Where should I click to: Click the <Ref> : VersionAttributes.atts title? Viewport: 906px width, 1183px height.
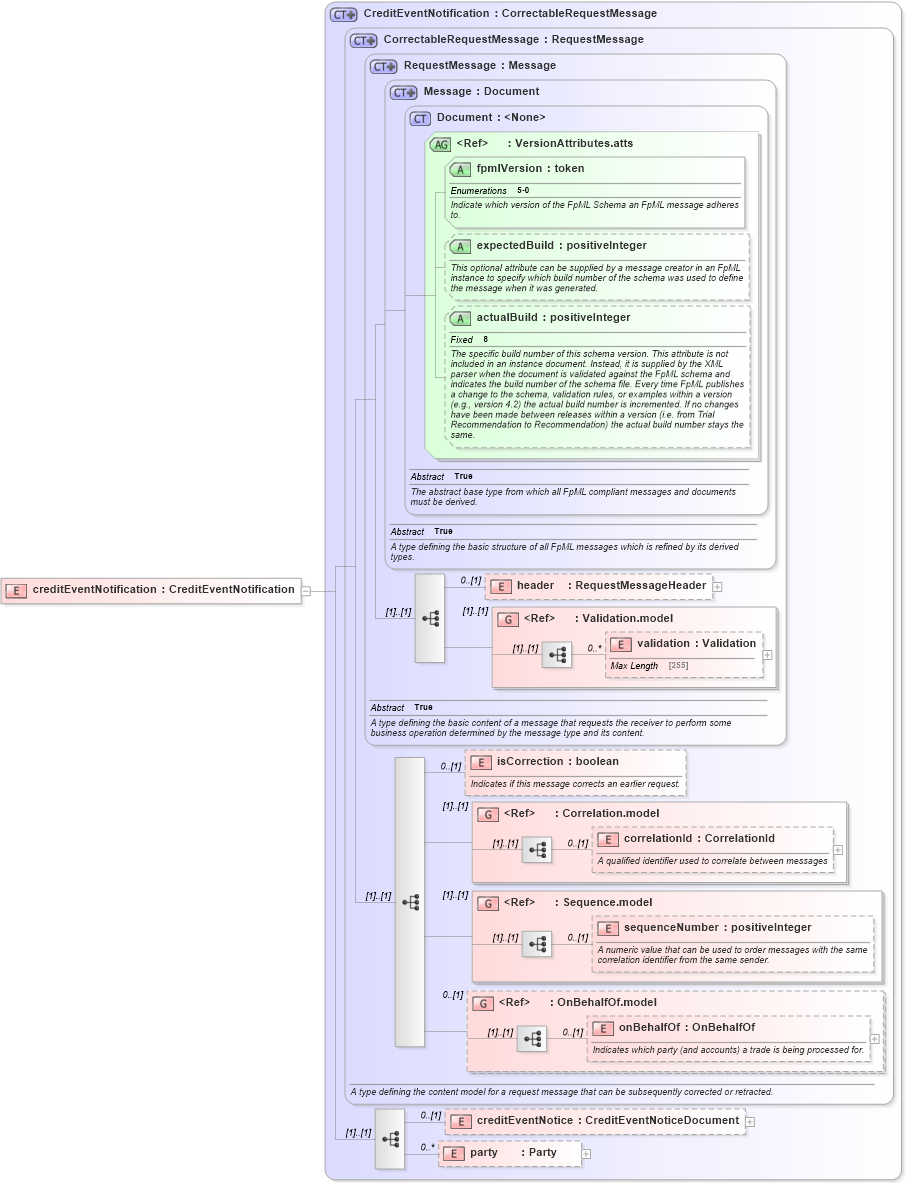click(x=545, y=143)
